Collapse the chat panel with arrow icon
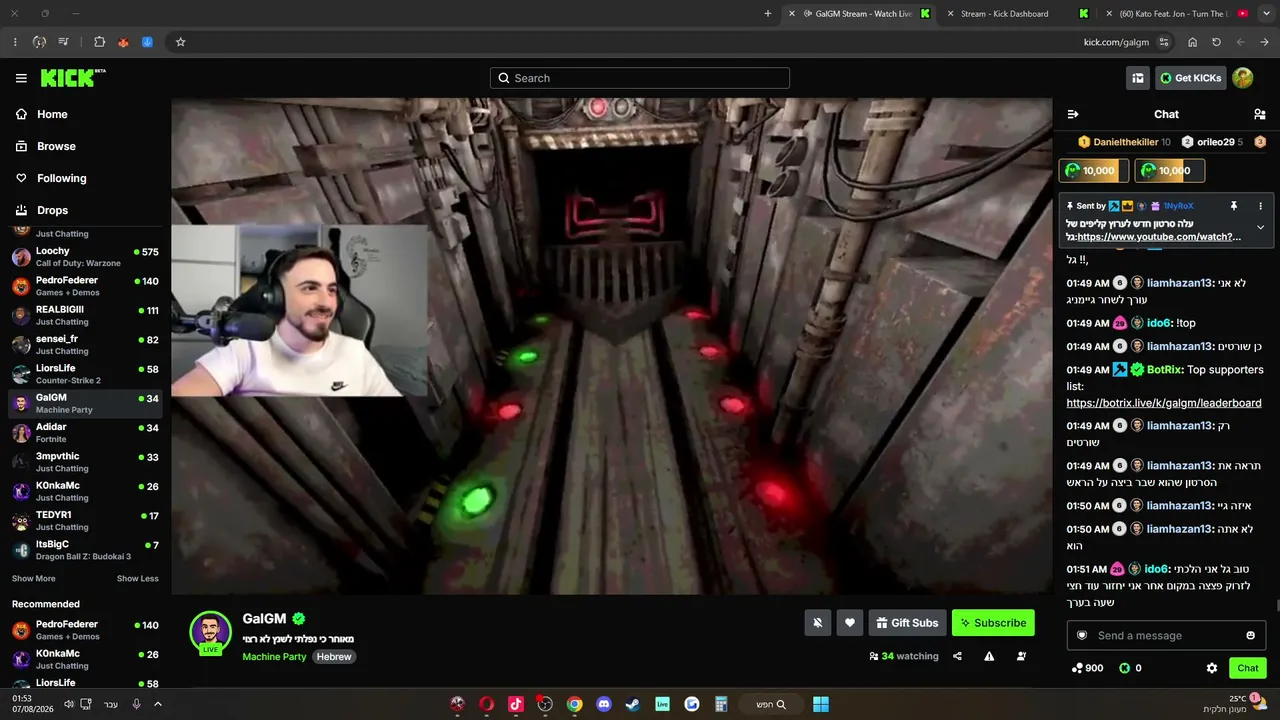This screenshot has height=720, width=1280. (1073, 114)
